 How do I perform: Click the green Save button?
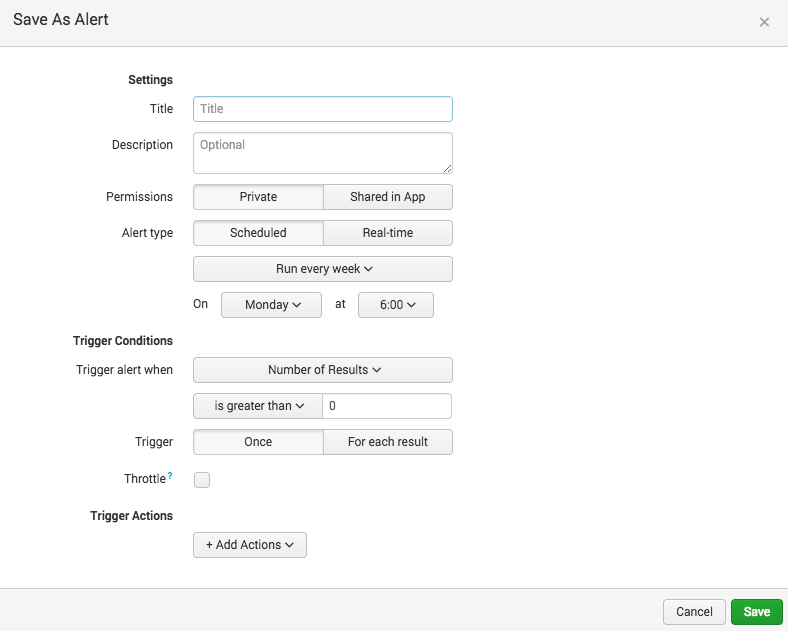[756, 612]
